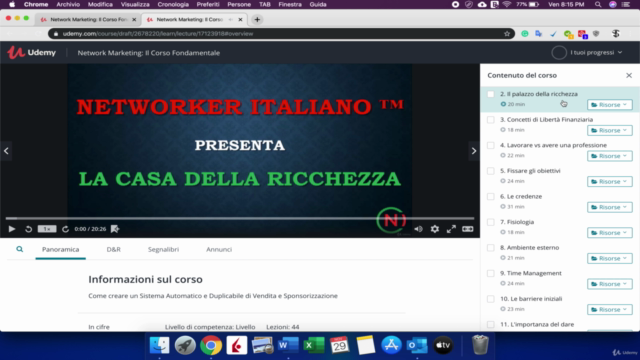Go to the next lecture arrow
Viewport: 640px width, 360px height.
[x=473, y=151]
